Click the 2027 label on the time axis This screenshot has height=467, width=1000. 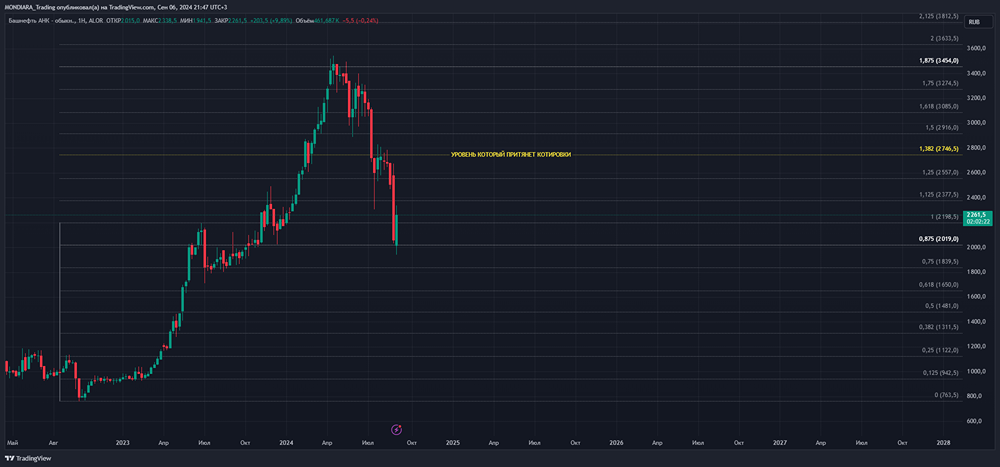pyautogui.click(x=780, y=441)
